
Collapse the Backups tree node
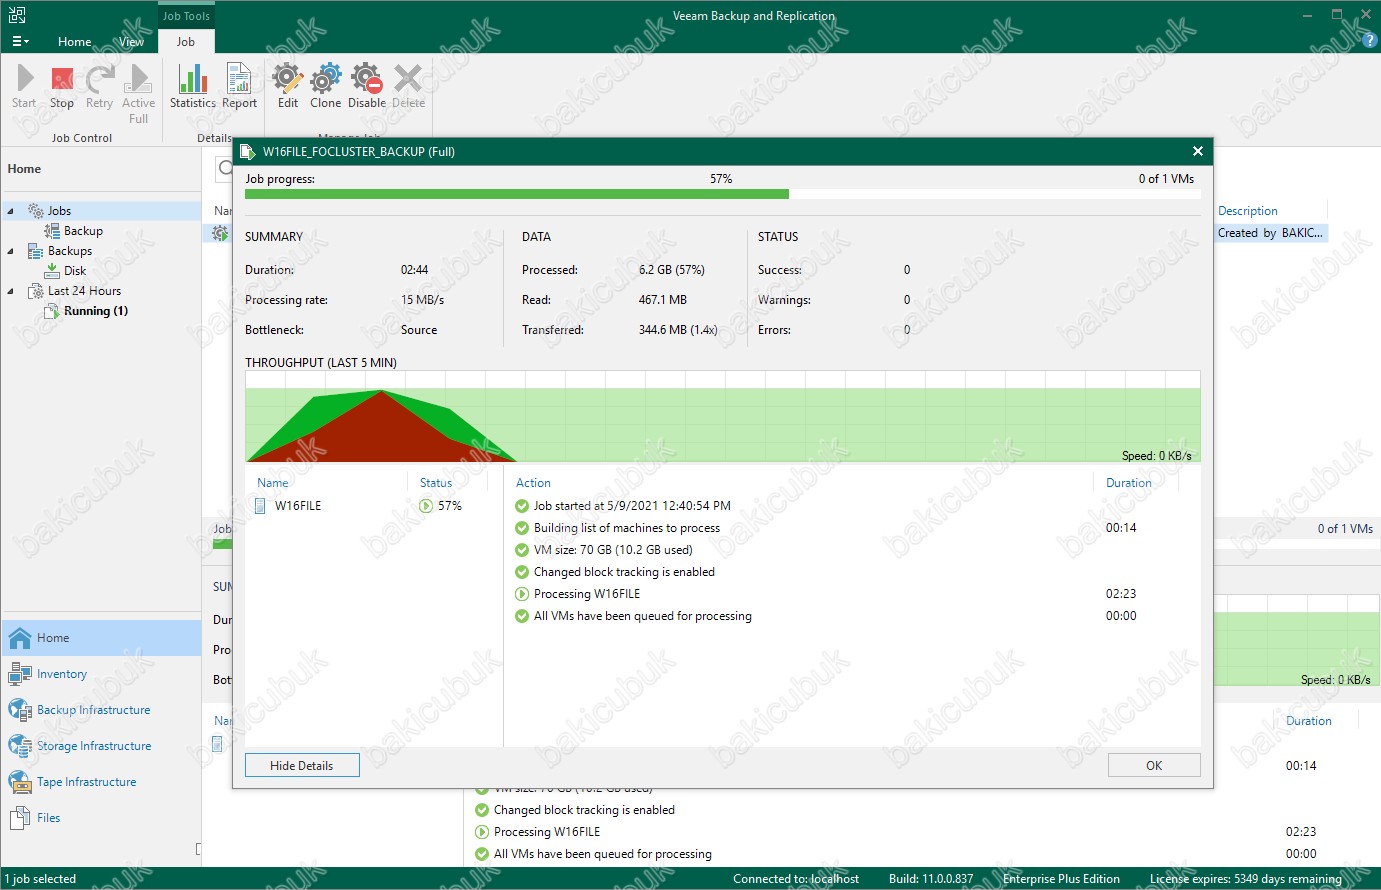11,251
